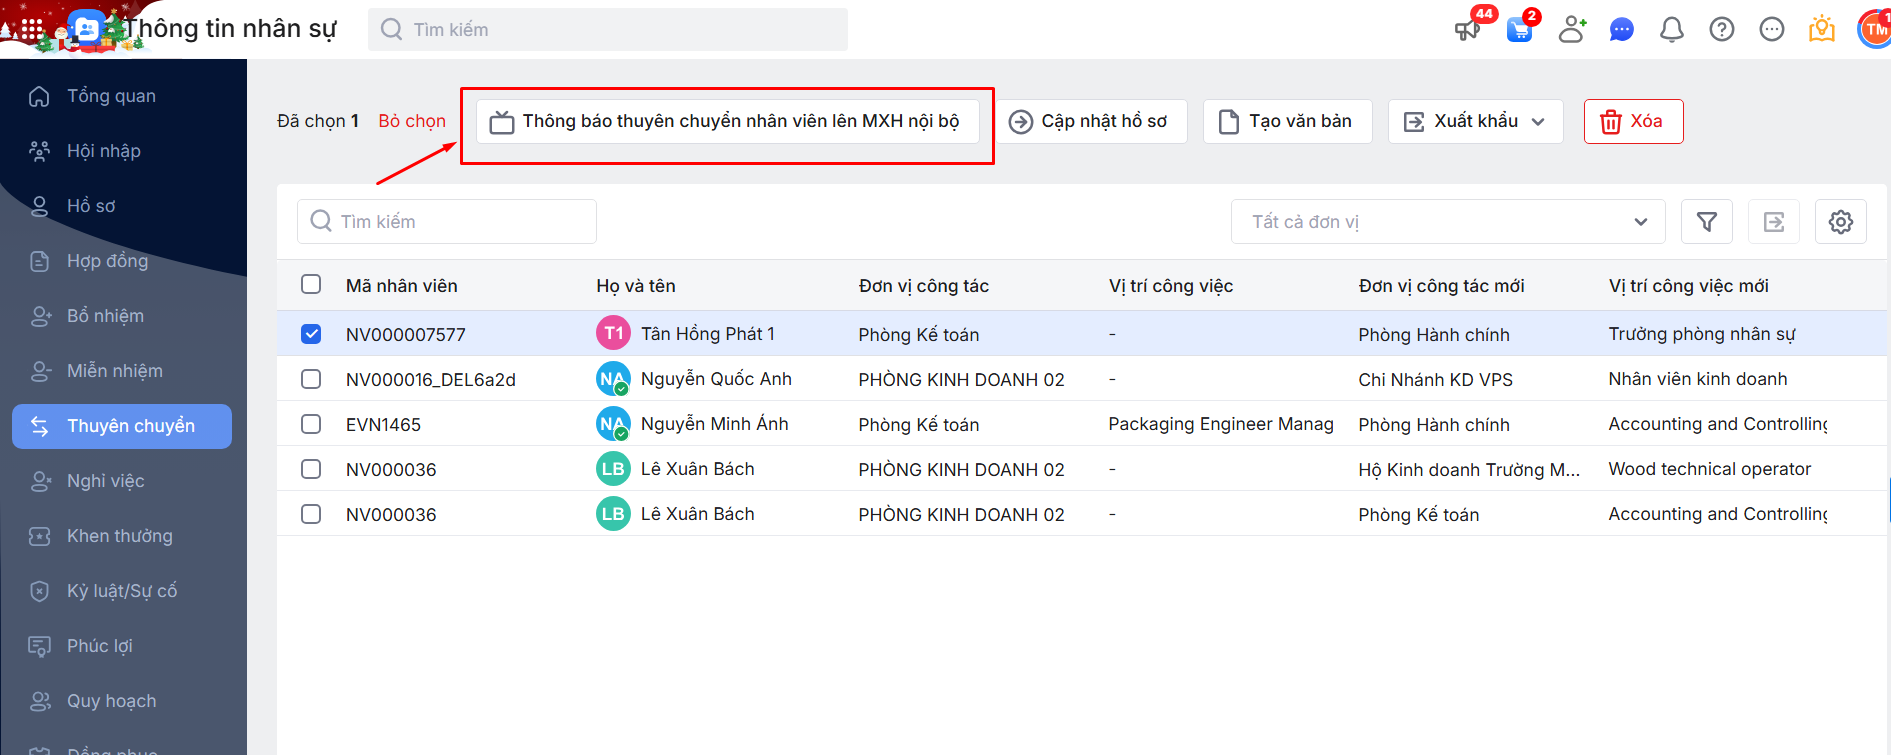Open the shopping cart icon
This screenshot has width=1891, height=755.
pos(1519,30)
